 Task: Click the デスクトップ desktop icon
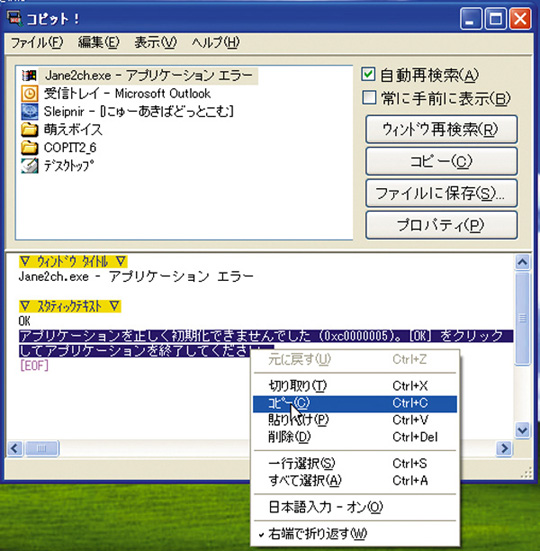click(30, 166)
